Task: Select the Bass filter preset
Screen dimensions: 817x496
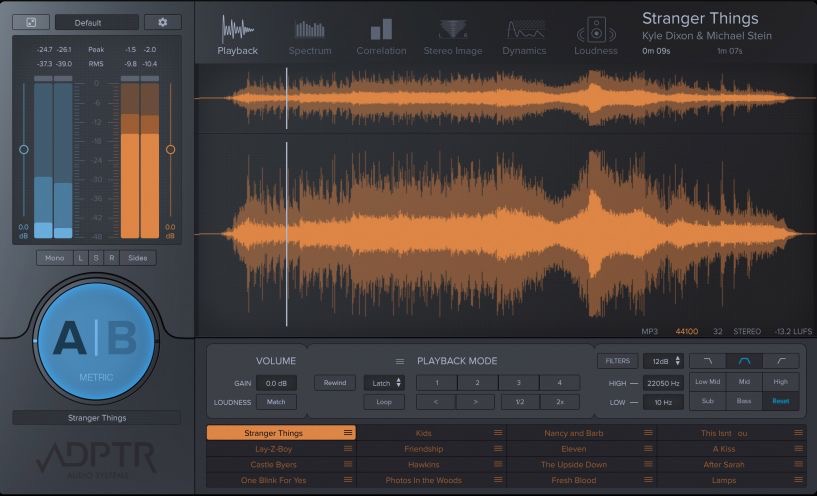Action: 744,401
